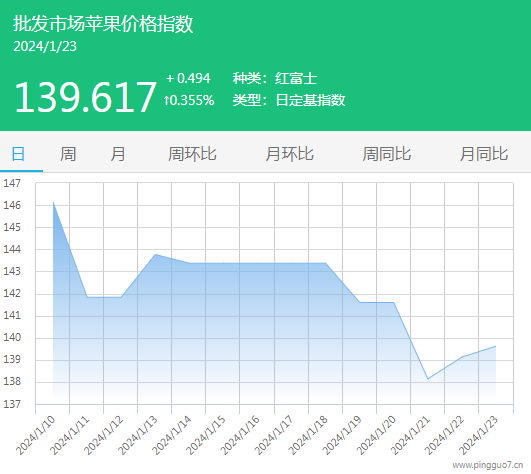Click the www.pingguo7.cn watermark link

[x=487, y=465]
